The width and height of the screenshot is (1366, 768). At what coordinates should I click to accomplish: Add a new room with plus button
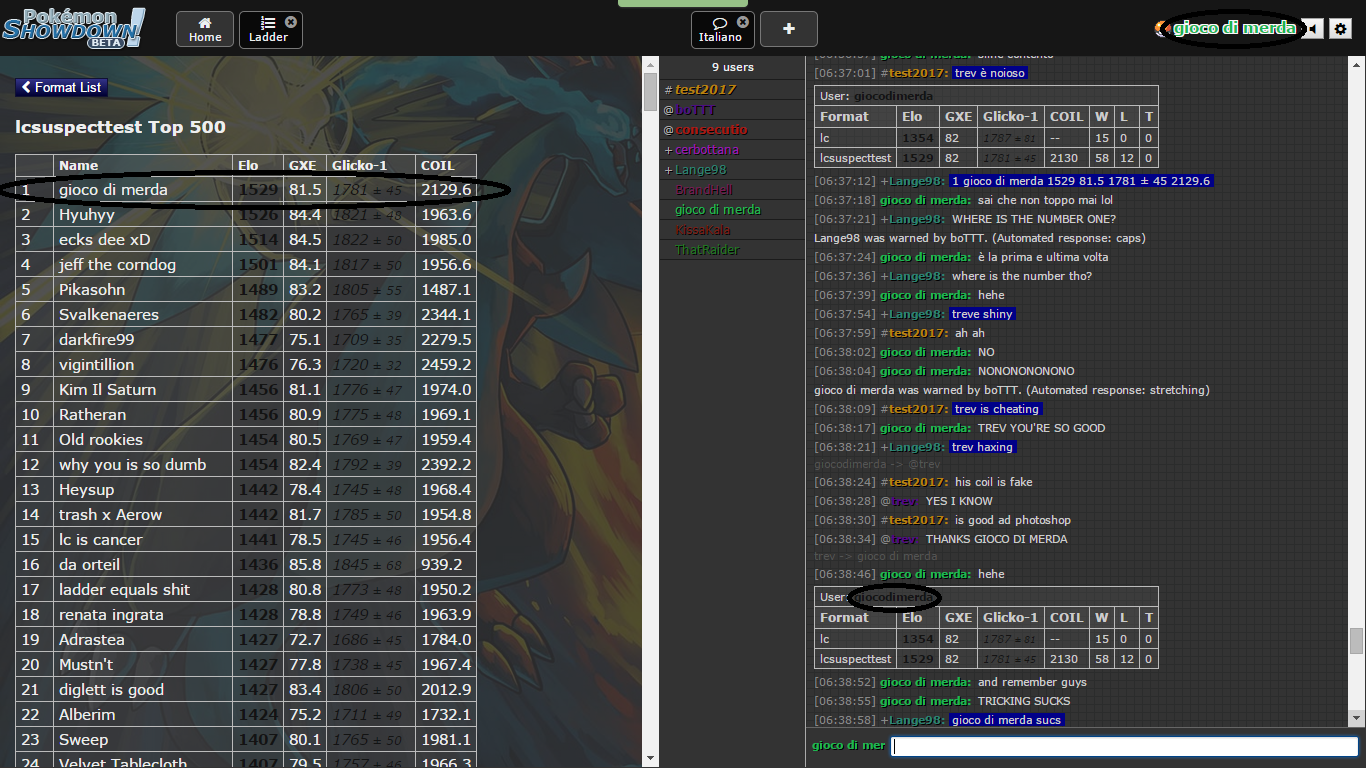[x=788, y=29]
